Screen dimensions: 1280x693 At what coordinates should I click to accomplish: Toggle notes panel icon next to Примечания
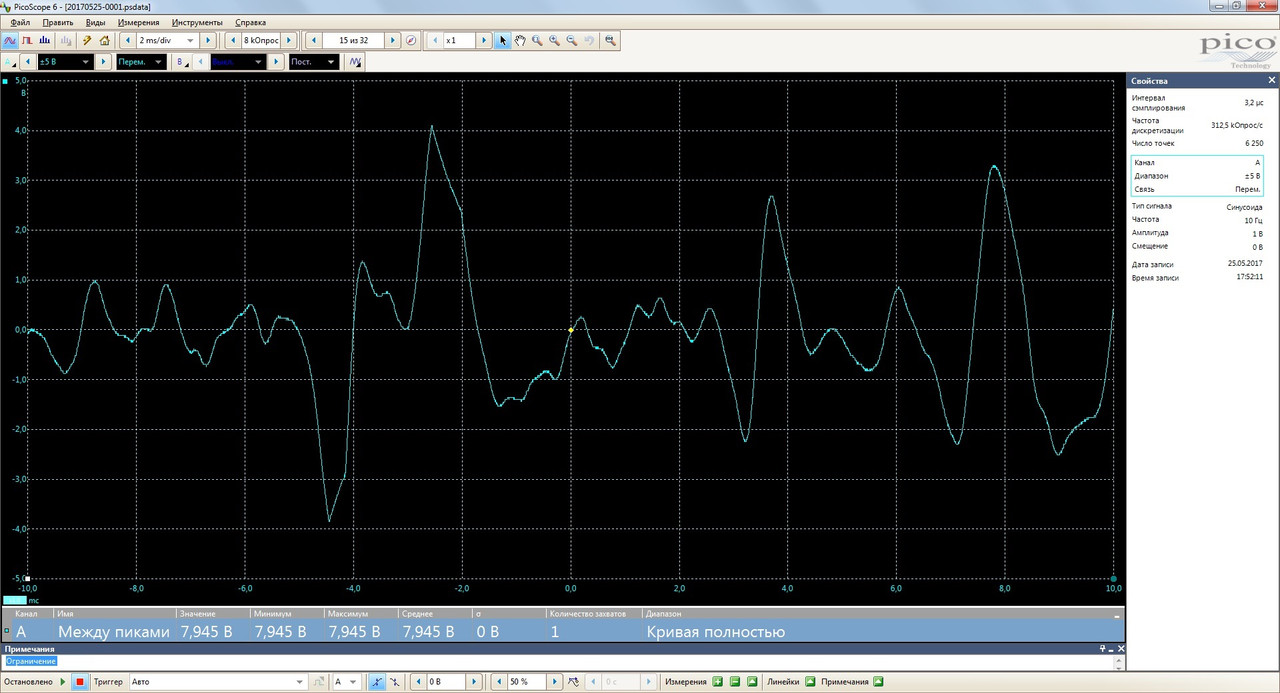point(878,682)
